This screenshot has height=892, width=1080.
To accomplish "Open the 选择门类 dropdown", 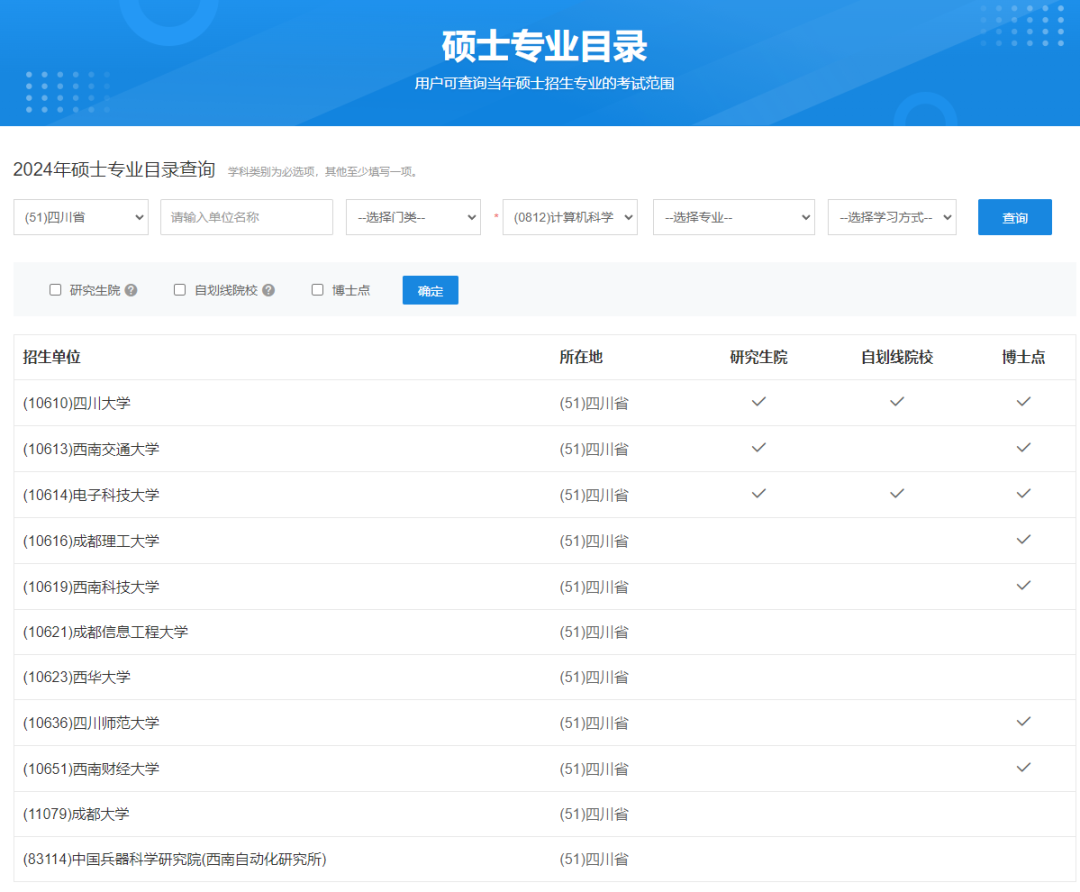I will click(413, 217).
